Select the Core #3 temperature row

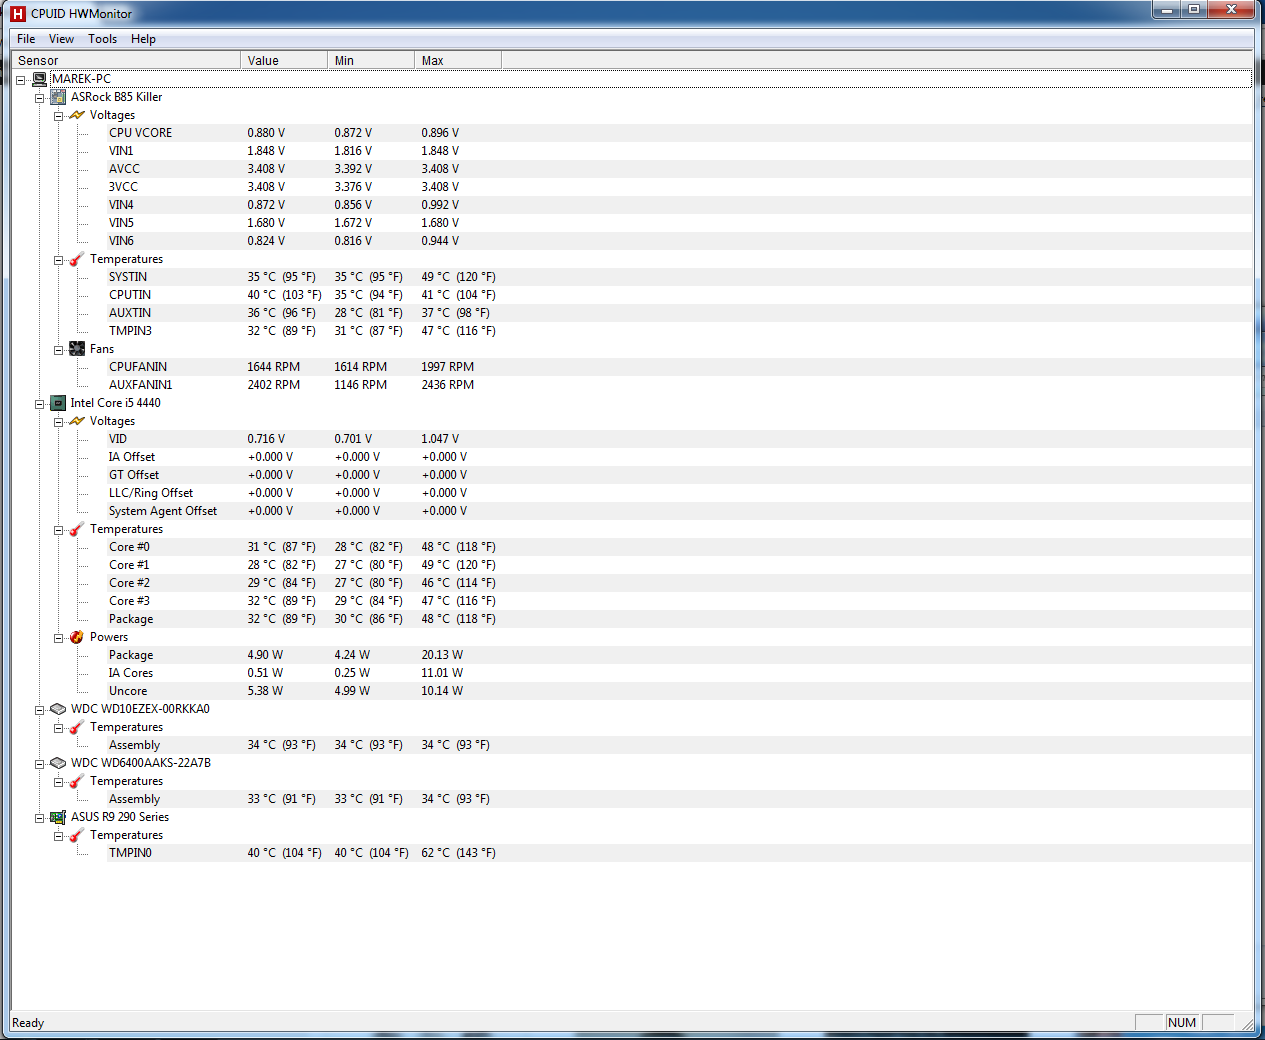680,601
